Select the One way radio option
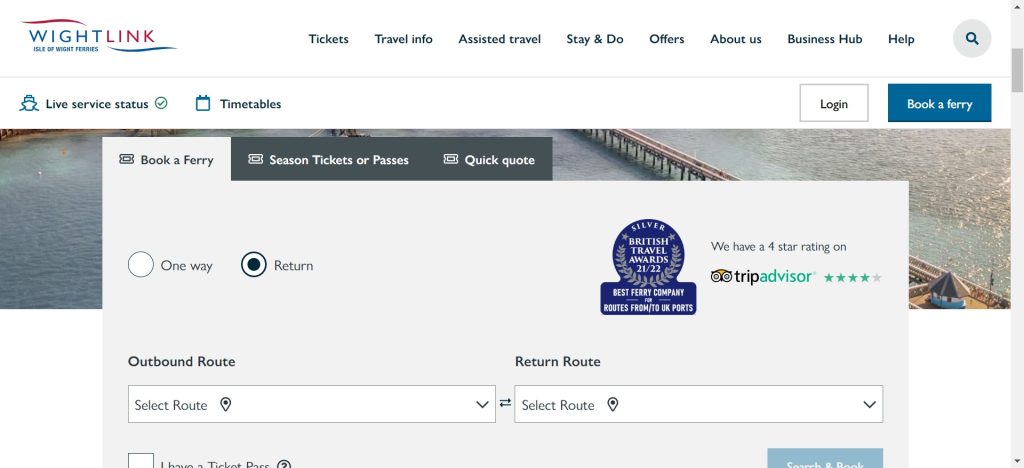 point(141,265)
